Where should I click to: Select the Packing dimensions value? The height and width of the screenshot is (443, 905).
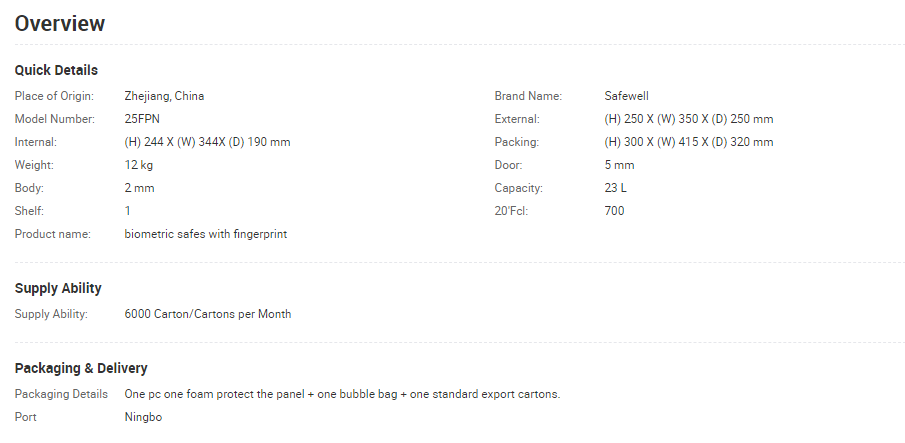[689, 142]
